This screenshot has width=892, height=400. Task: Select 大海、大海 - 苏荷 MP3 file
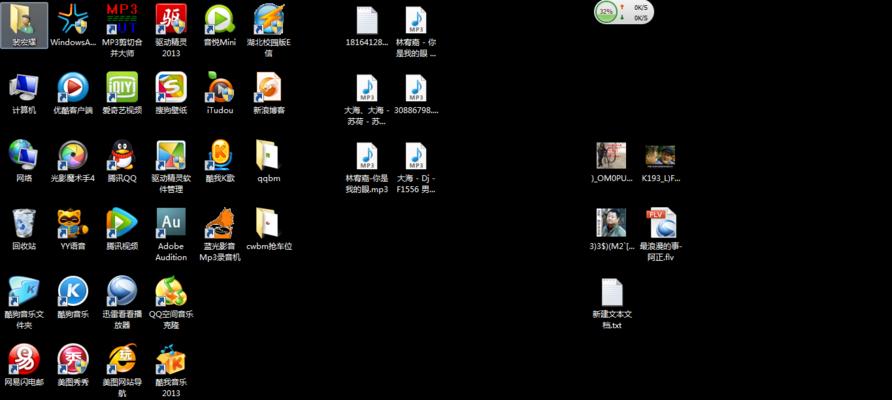coord(367,100)
